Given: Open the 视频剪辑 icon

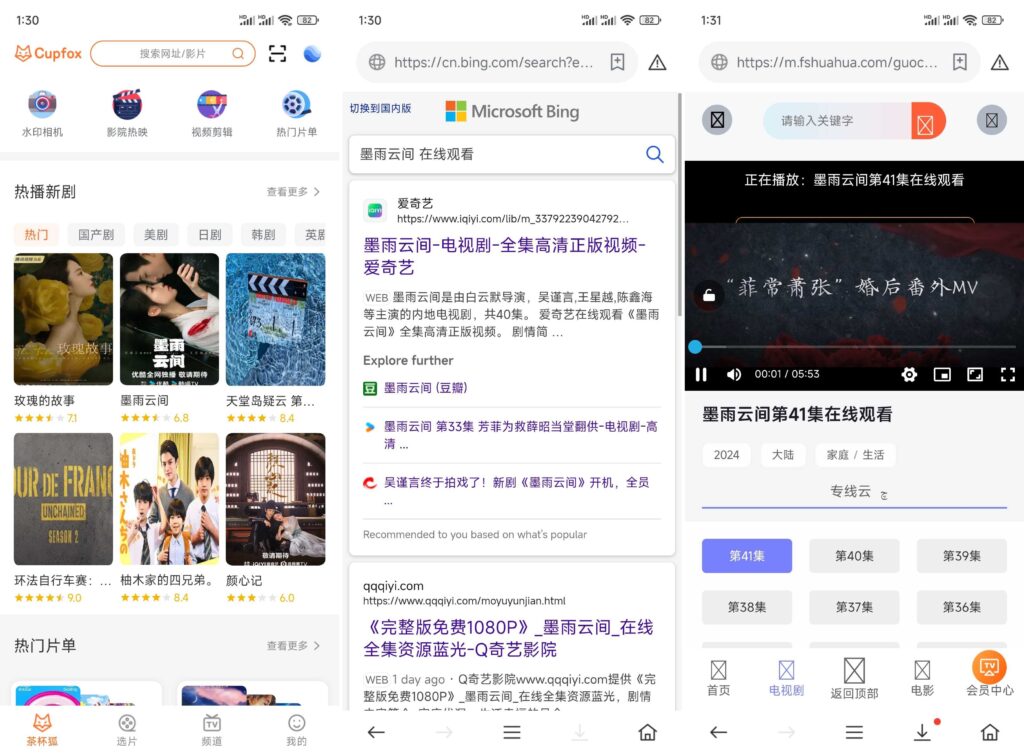Looking at the screenshot, I should point(212,104).
